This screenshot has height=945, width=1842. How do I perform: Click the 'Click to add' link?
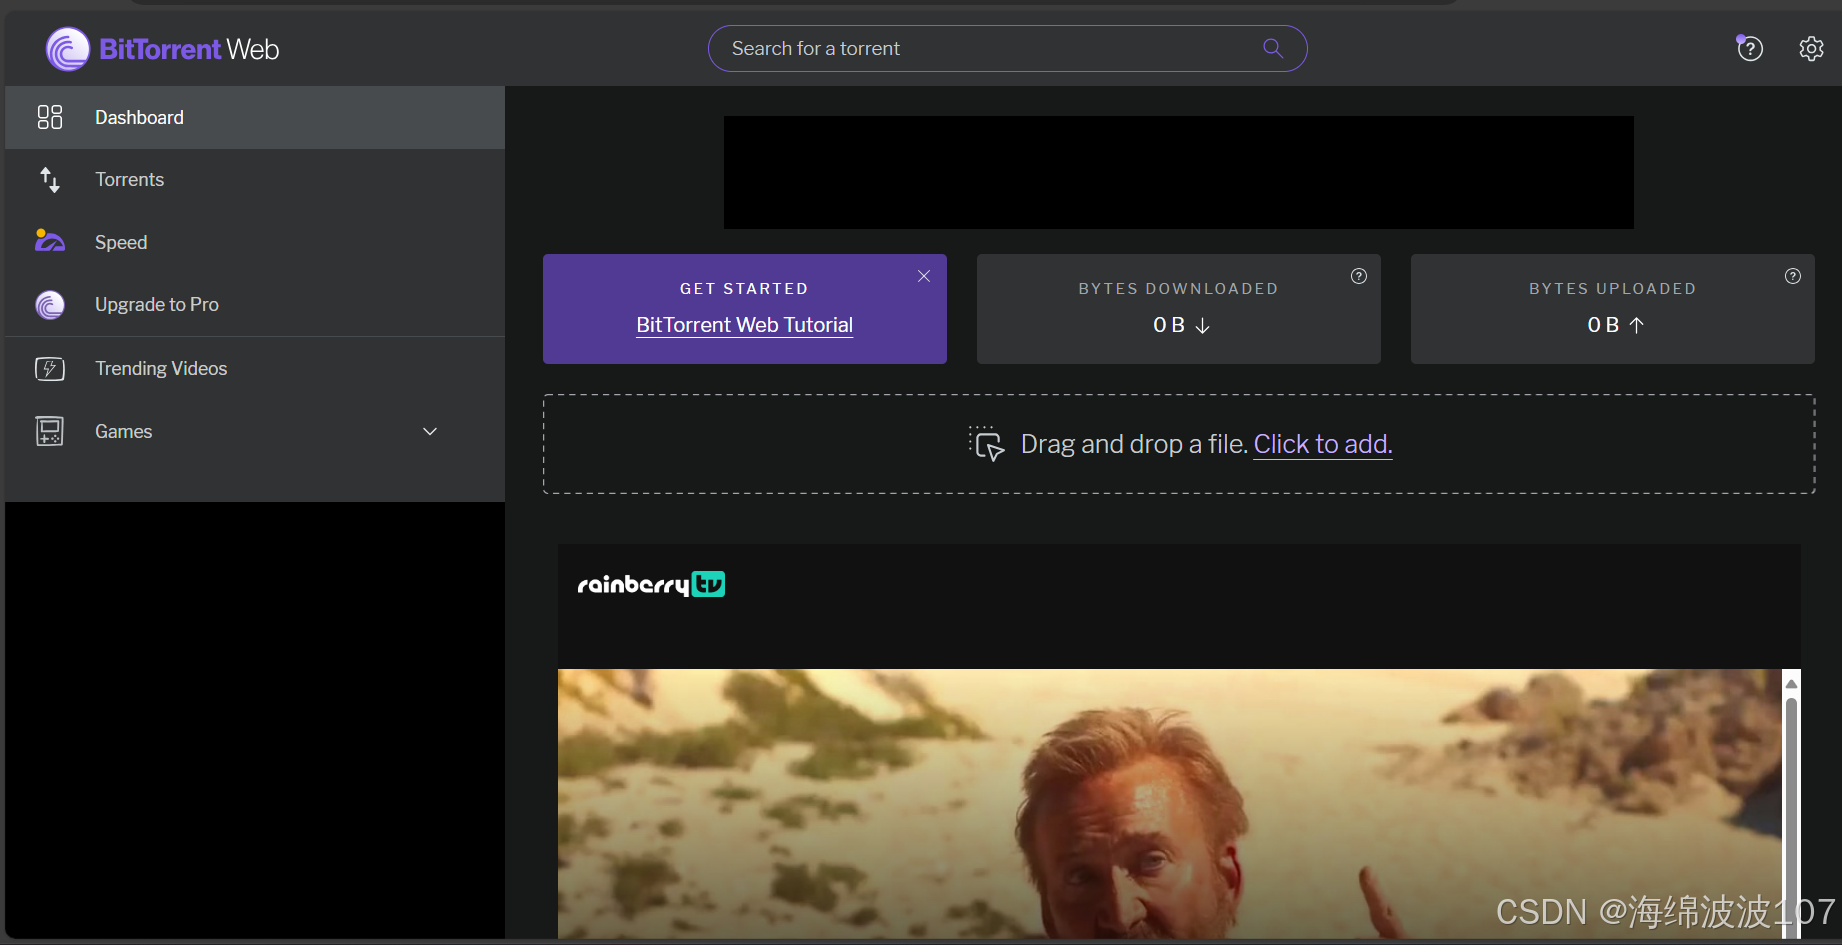click(x=1323, y=444)
